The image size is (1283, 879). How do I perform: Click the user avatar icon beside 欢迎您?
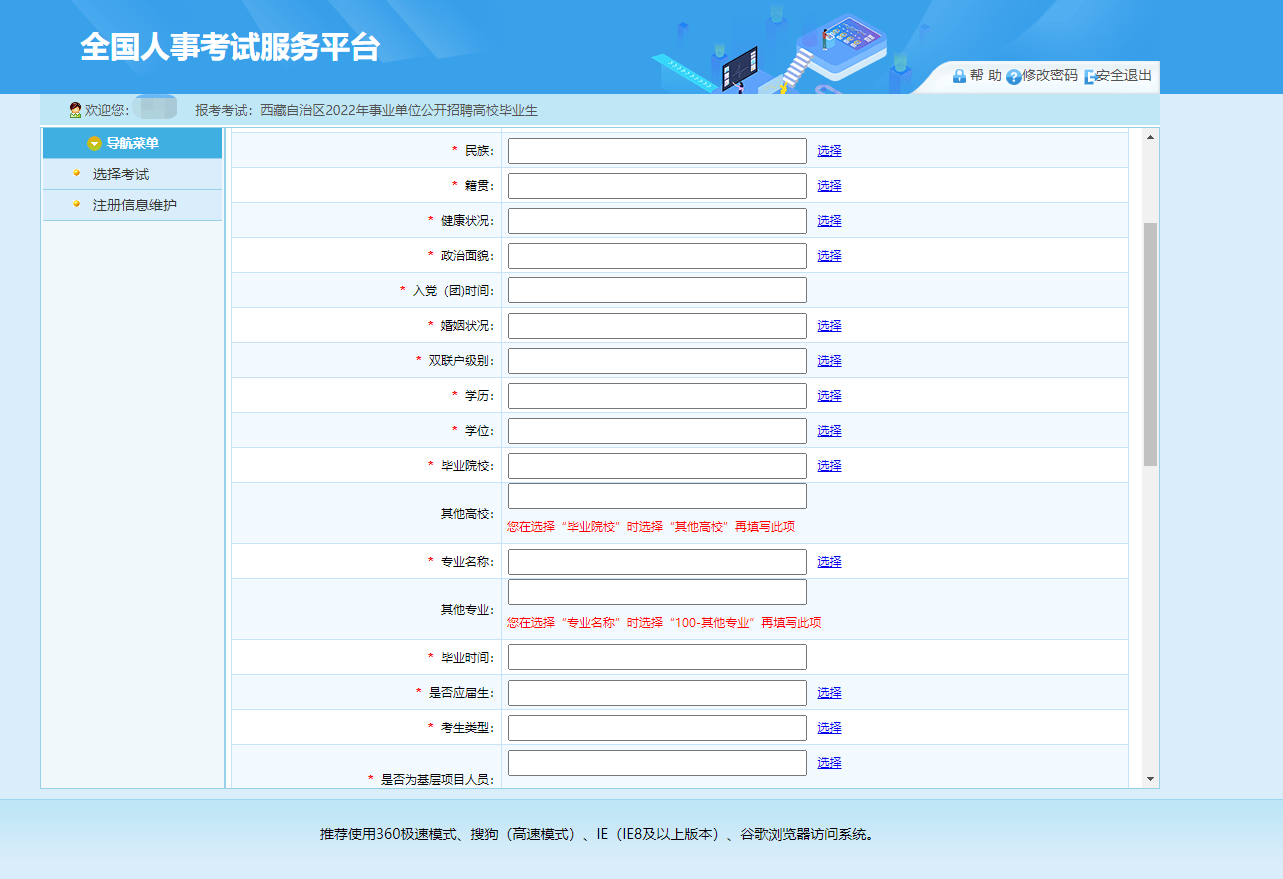[x=75, y=110]
